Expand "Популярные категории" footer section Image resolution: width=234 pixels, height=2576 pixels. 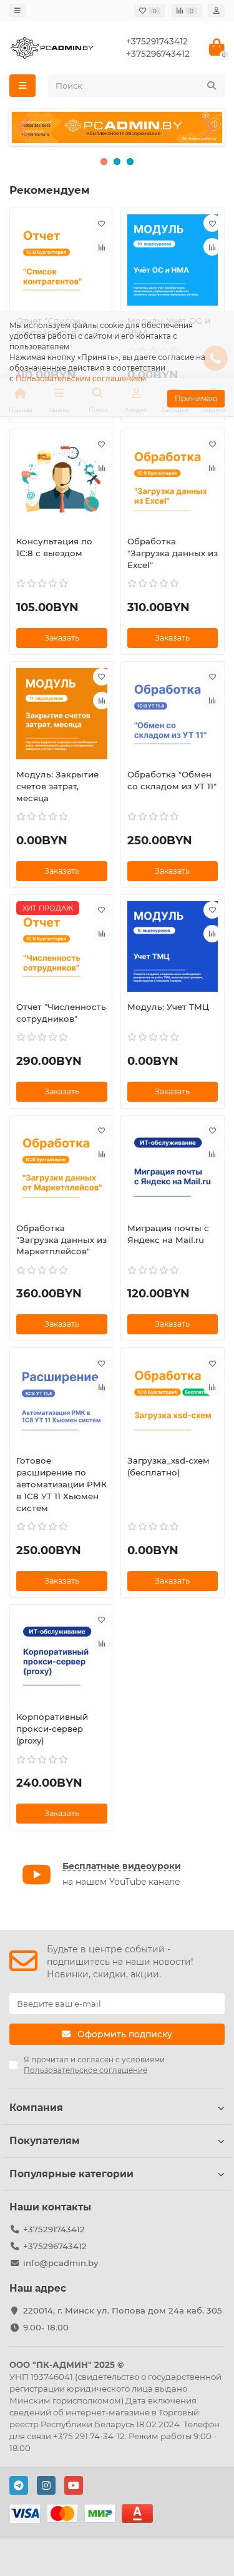pyautogui.click(x=117, y=2173)
